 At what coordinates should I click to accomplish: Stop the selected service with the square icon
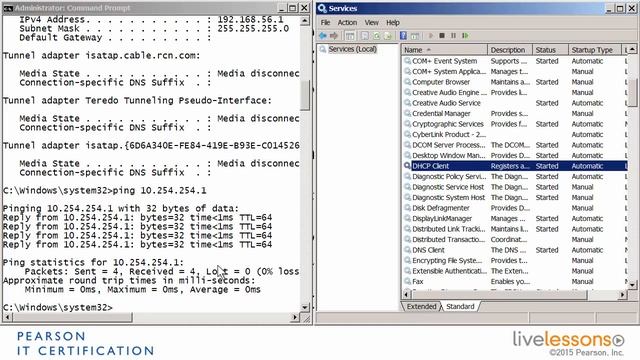[442, 36]
